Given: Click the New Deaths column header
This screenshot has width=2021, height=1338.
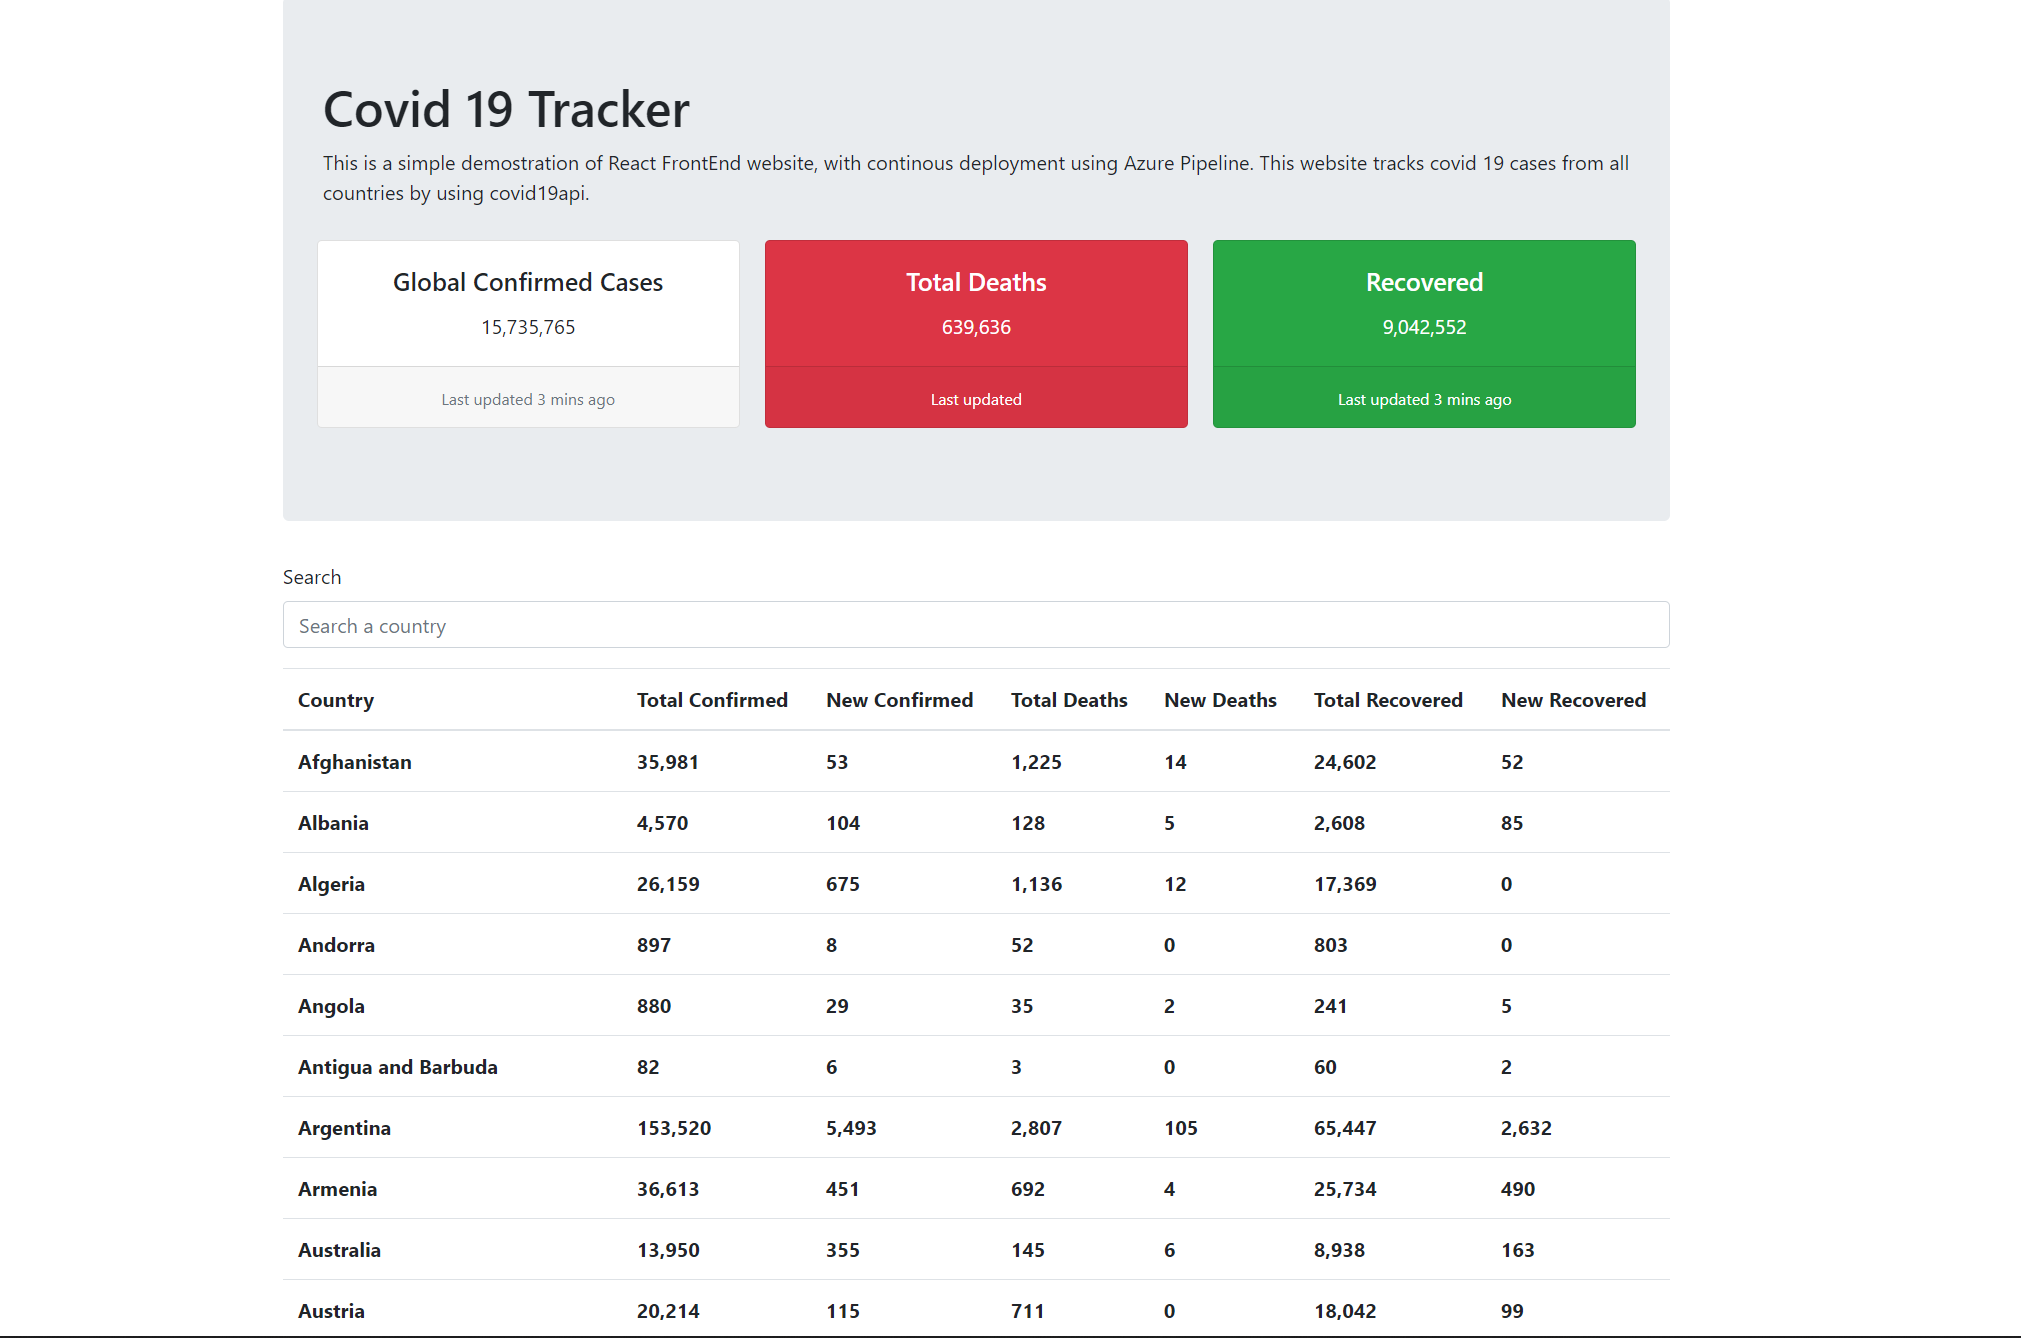Looking at the screenshot, I should (1220, 700).
